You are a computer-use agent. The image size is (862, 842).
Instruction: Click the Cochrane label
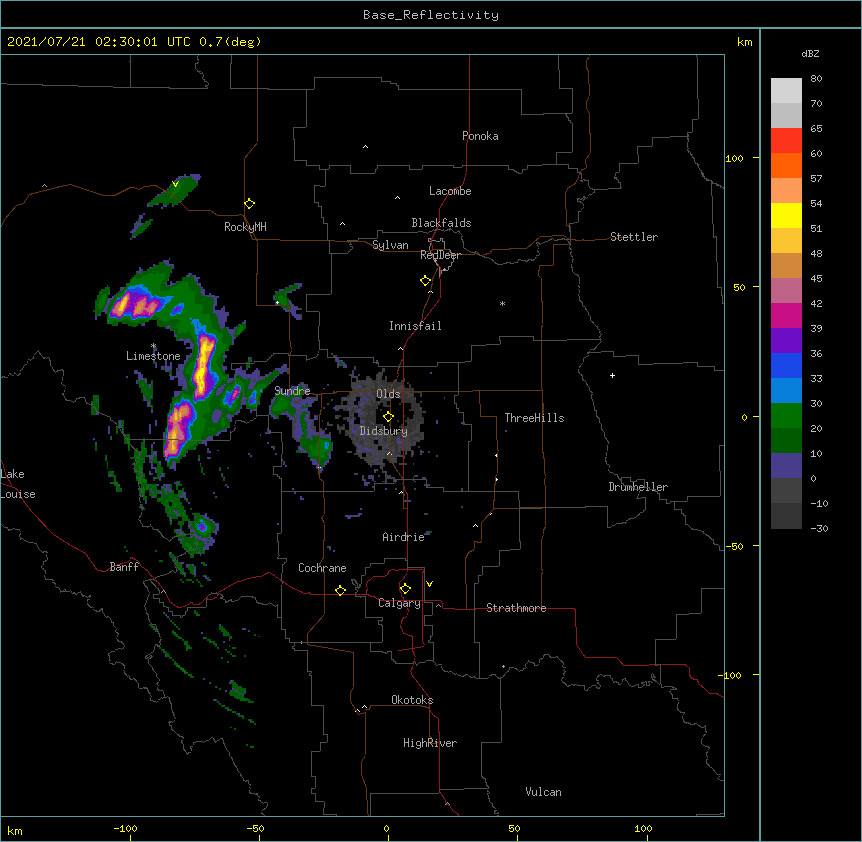tap(322, 568)
